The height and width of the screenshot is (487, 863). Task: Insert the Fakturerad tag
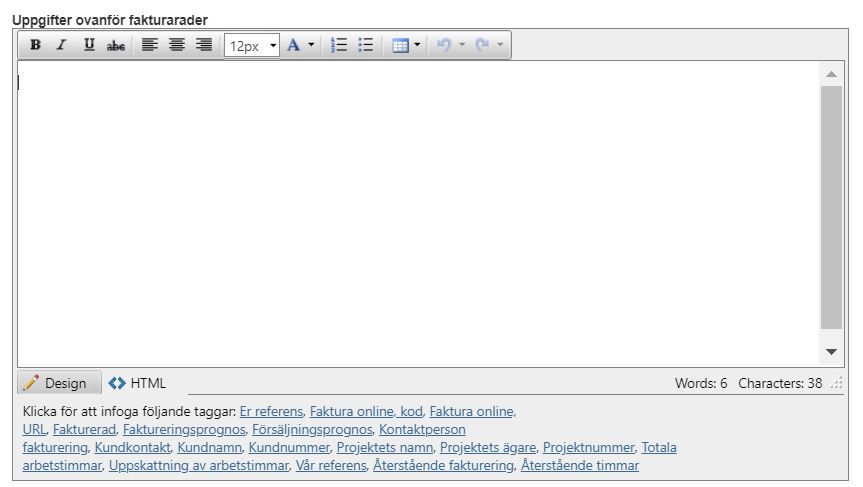(84, 430)
